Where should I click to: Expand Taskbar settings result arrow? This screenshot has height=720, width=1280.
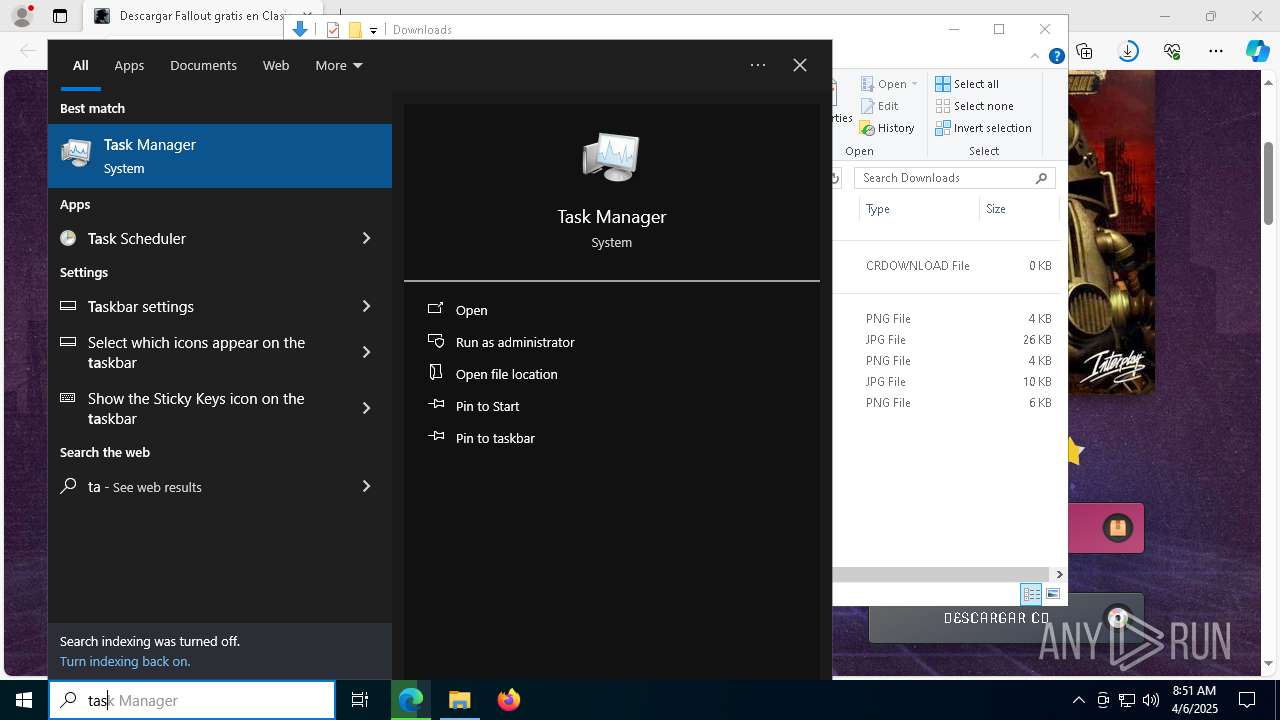click(x=366, y=306)
